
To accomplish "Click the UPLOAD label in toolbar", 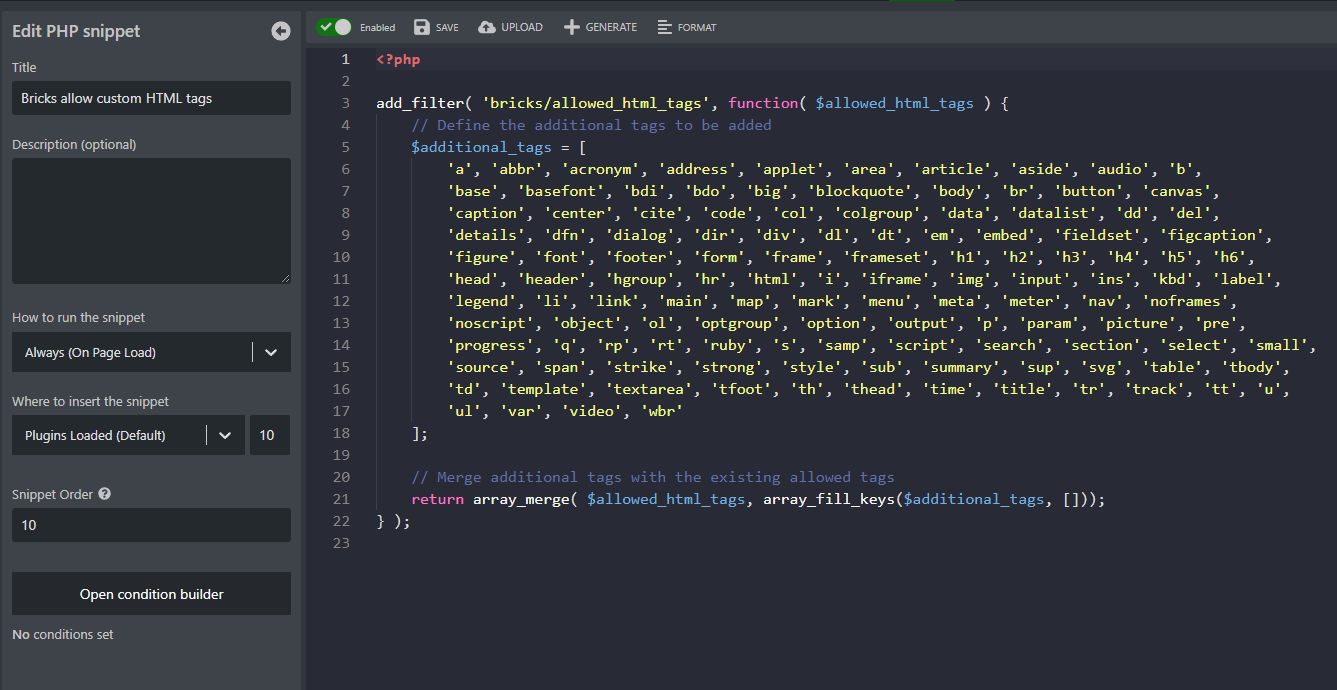I will click(522, 28).
